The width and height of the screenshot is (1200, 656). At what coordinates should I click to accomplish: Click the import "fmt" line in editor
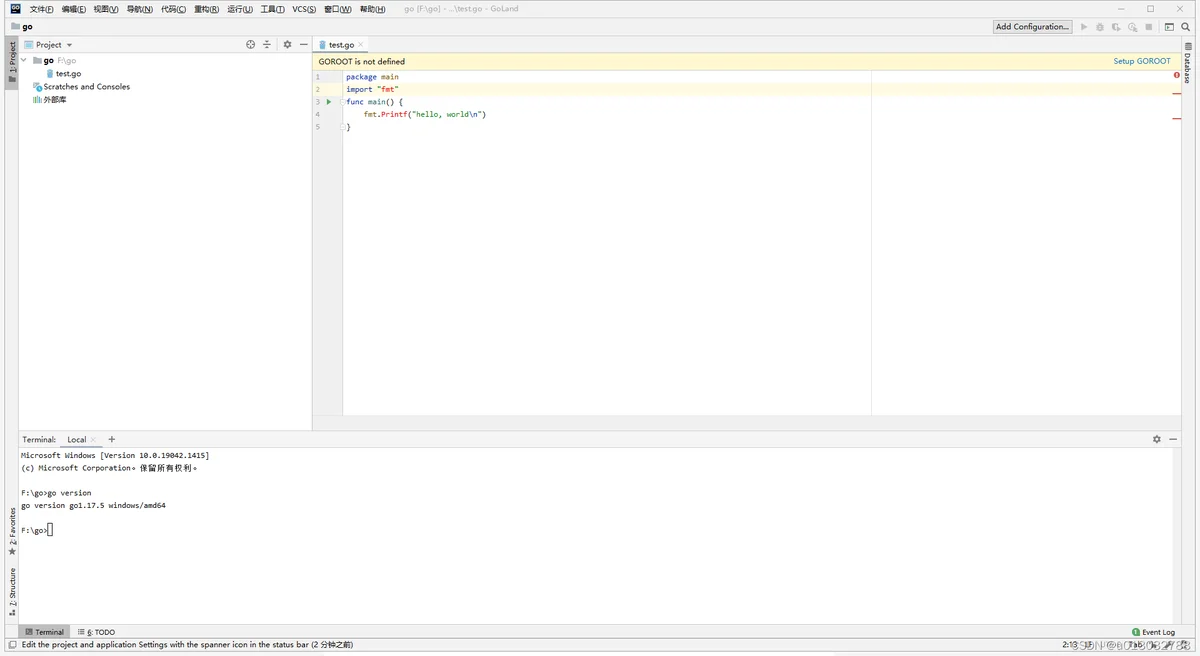[x=372, y=89]
